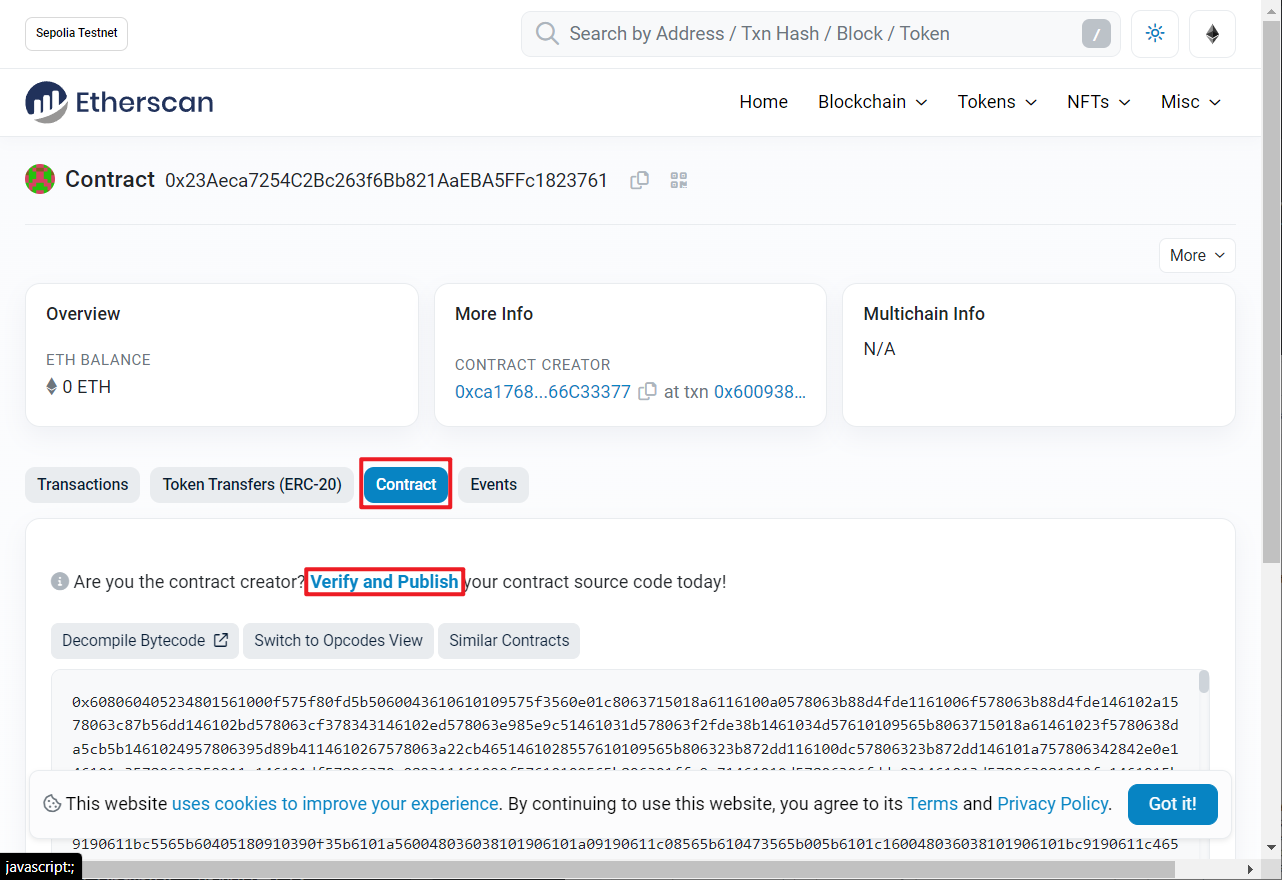The image size is (1282, 880).
Task: Copy the contract address to clipboard
Action: (639, 180)
